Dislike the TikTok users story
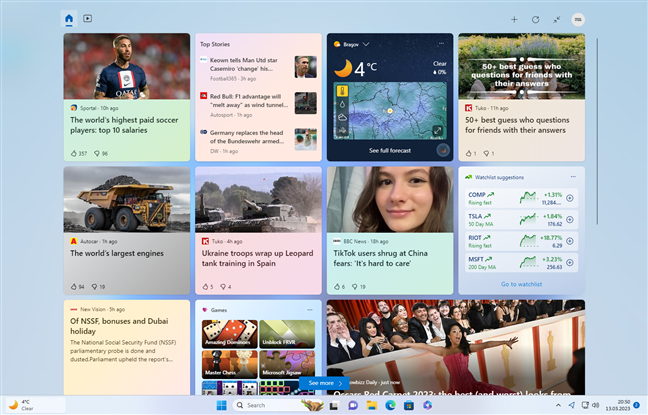The width and height of the screenshot is (648, 415). 359,286
